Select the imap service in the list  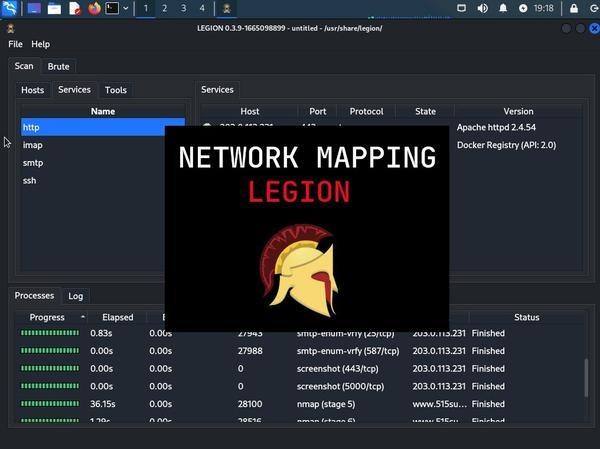[x=32, y=145]
